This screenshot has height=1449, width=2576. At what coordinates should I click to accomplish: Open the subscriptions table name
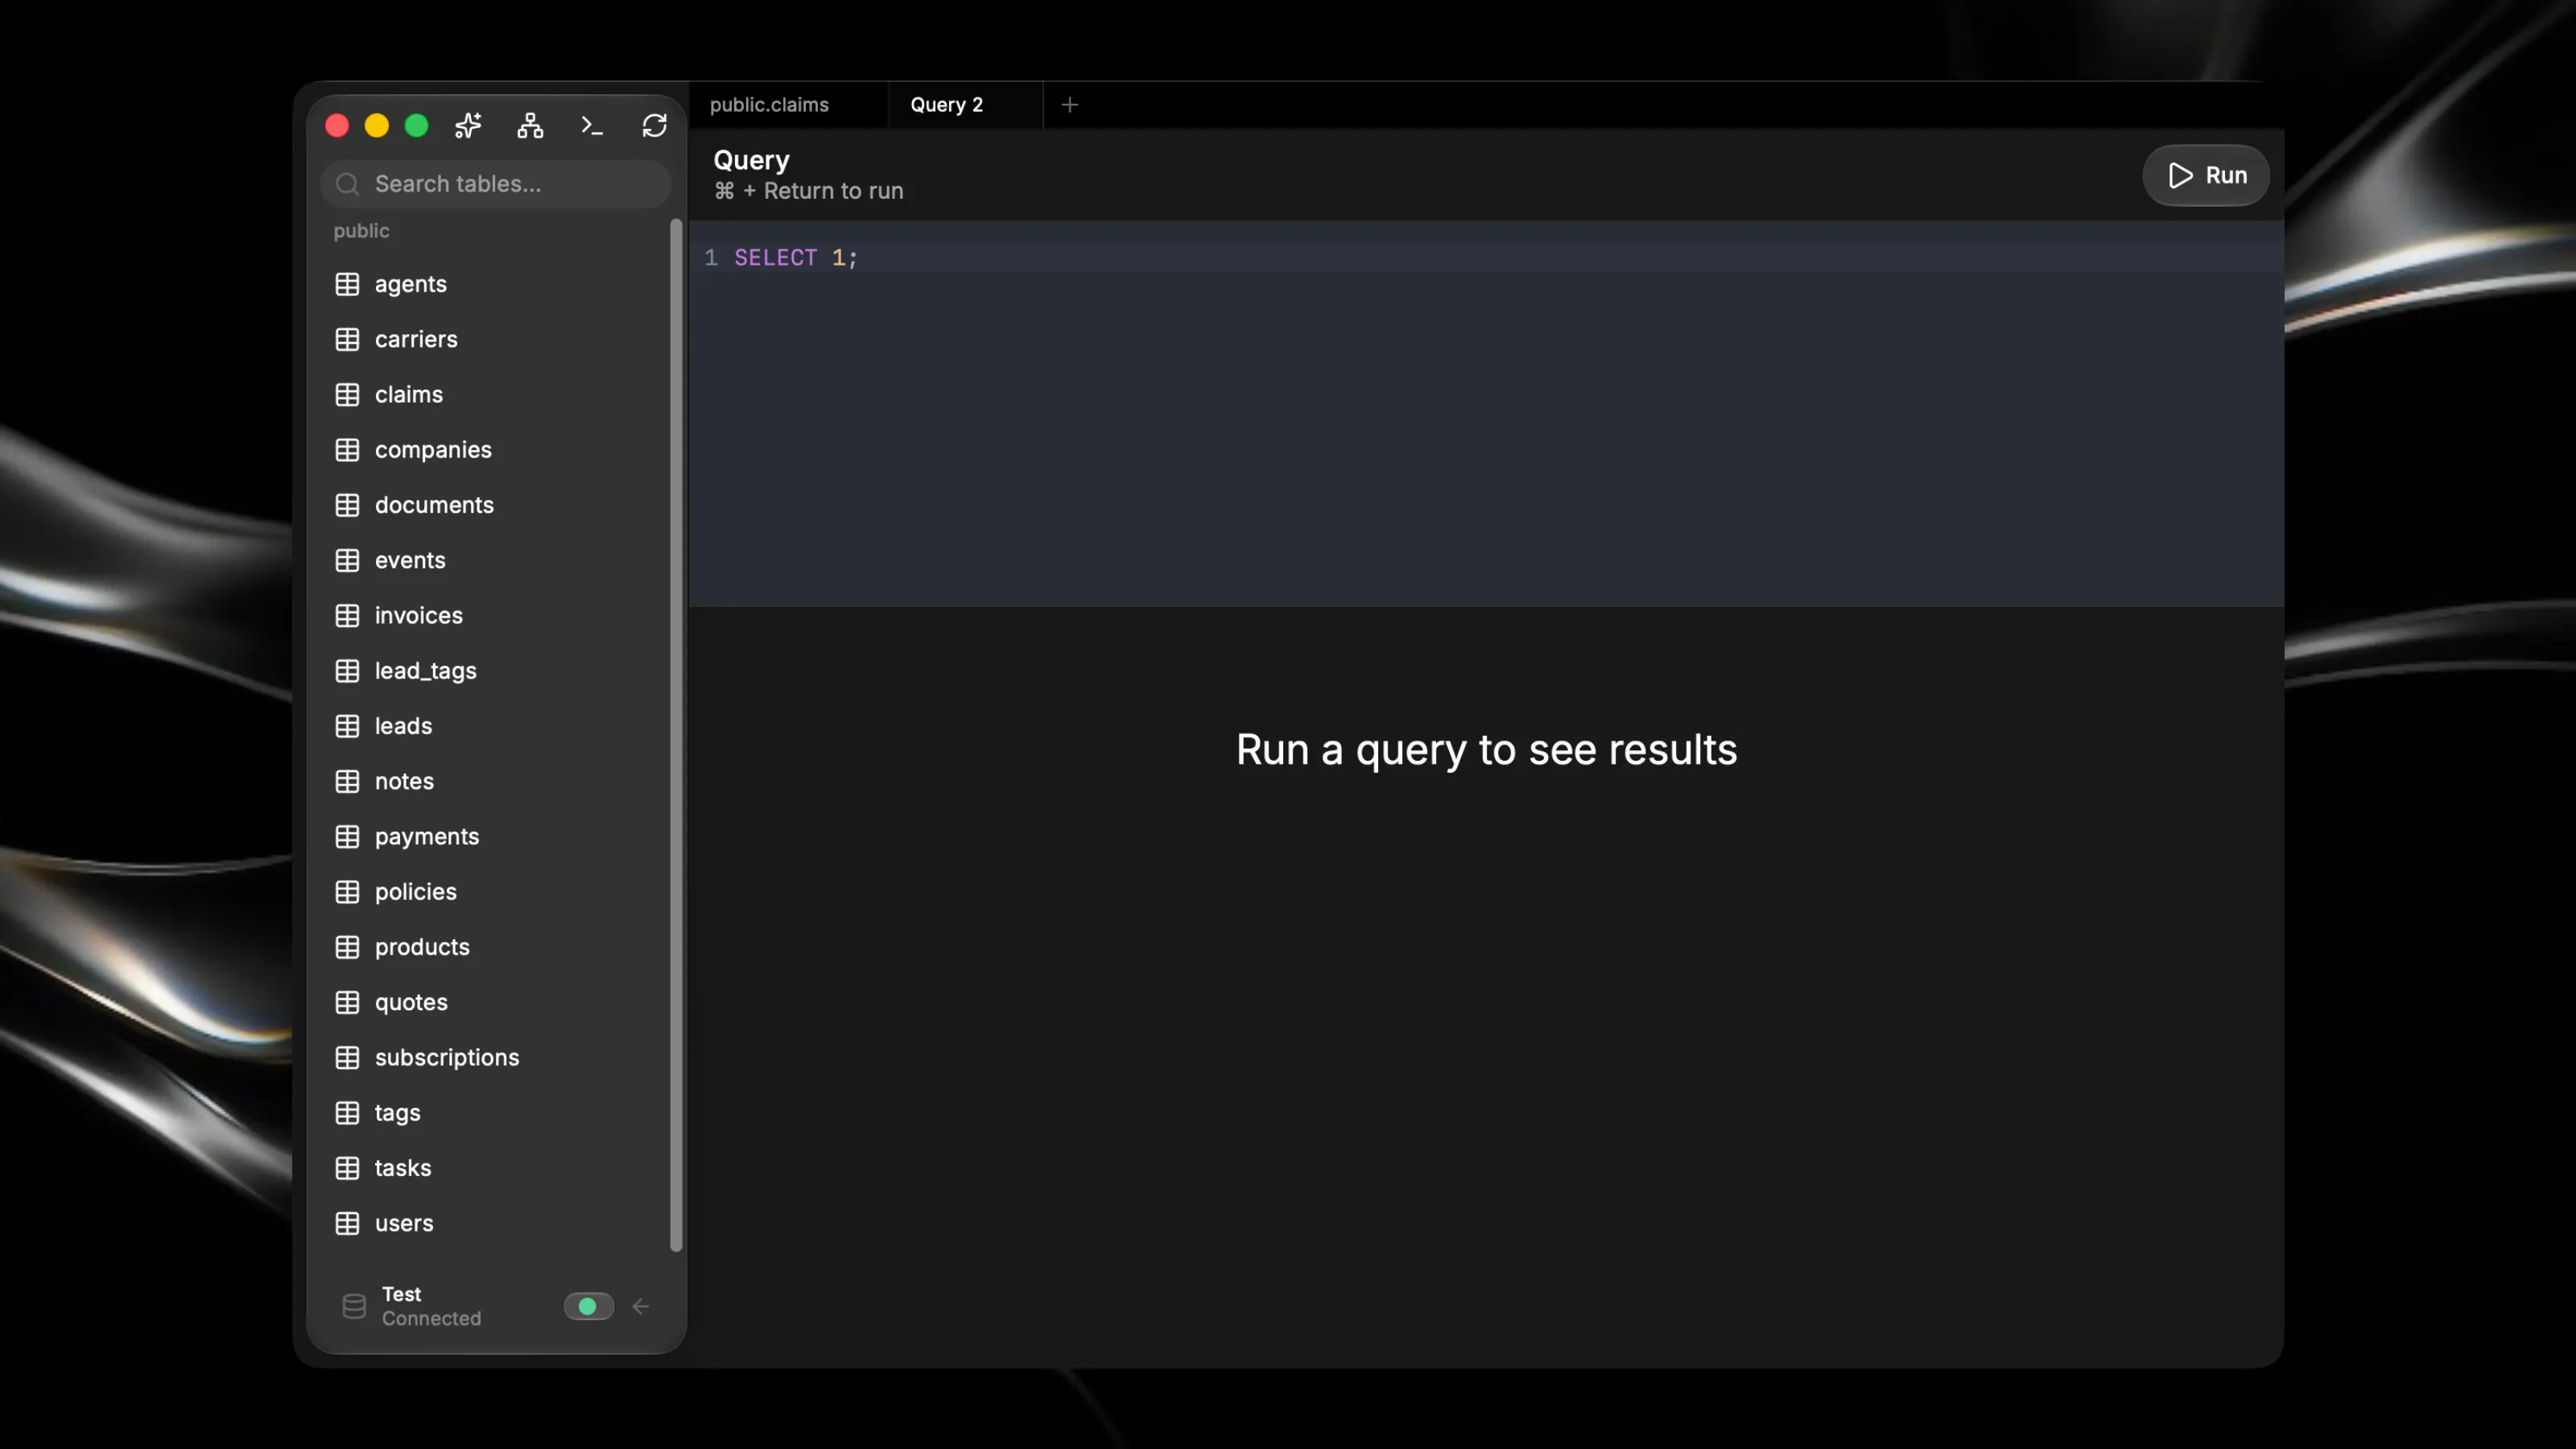[447, 1057]
